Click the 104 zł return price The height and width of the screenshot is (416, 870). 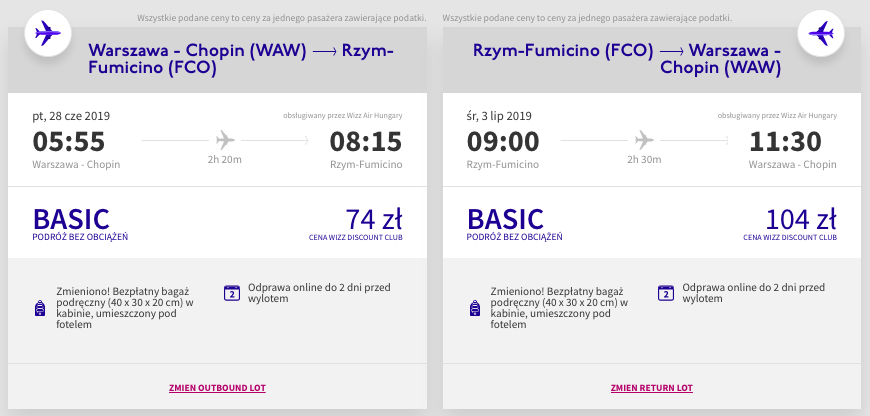(x=801, y=219)
